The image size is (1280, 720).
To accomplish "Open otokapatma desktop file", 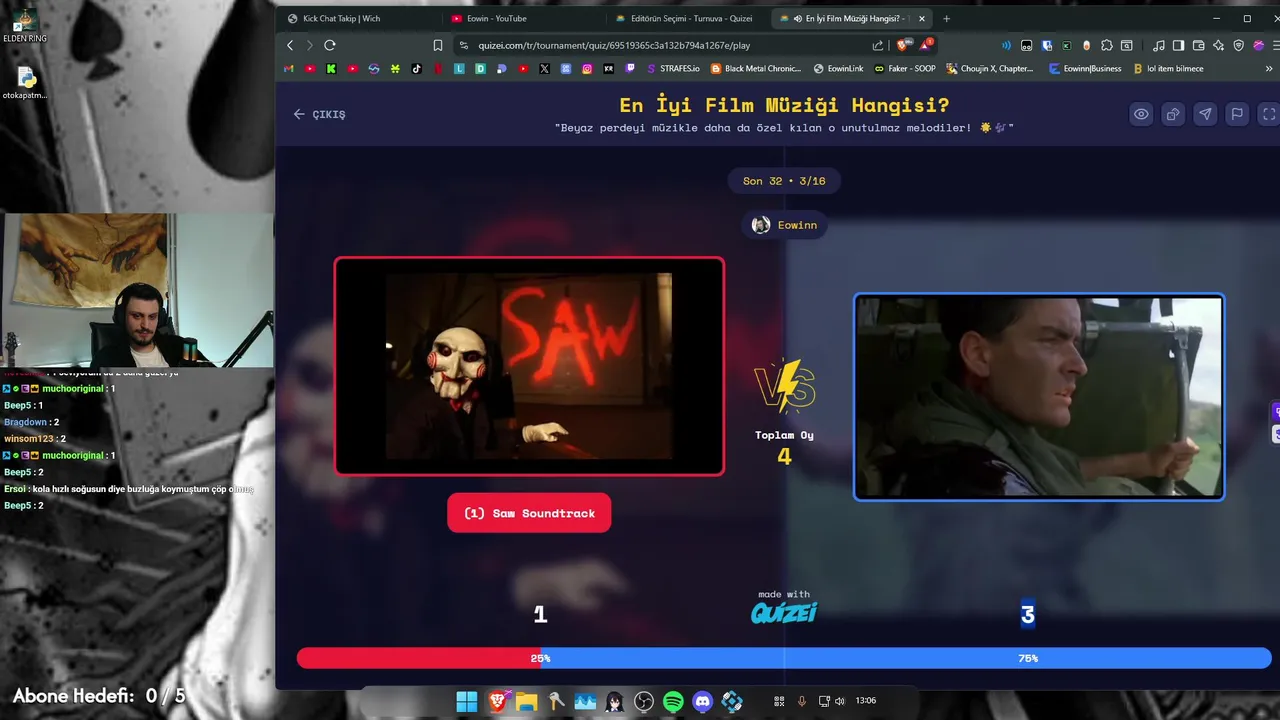I will coord(25,84).
